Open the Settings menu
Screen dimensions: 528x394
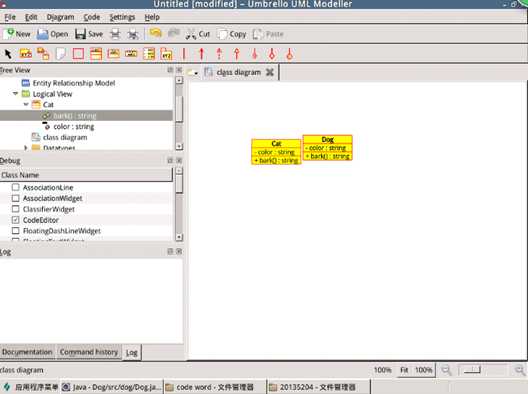click(x=122, y=17)
